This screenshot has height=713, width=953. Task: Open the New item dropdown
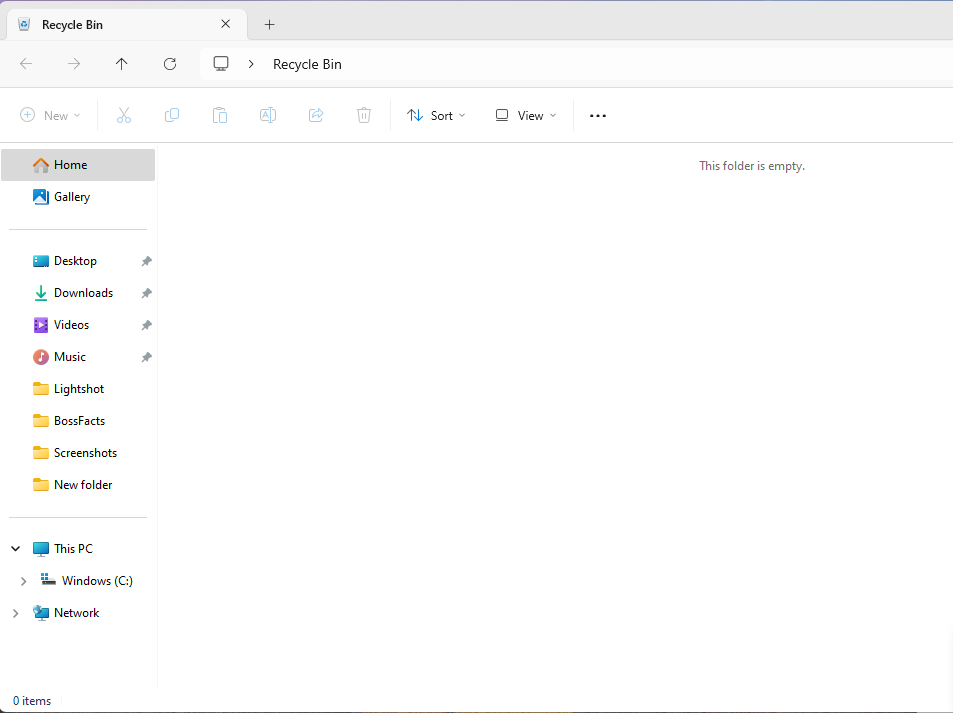pyautogui.click(x=50, y=116)
